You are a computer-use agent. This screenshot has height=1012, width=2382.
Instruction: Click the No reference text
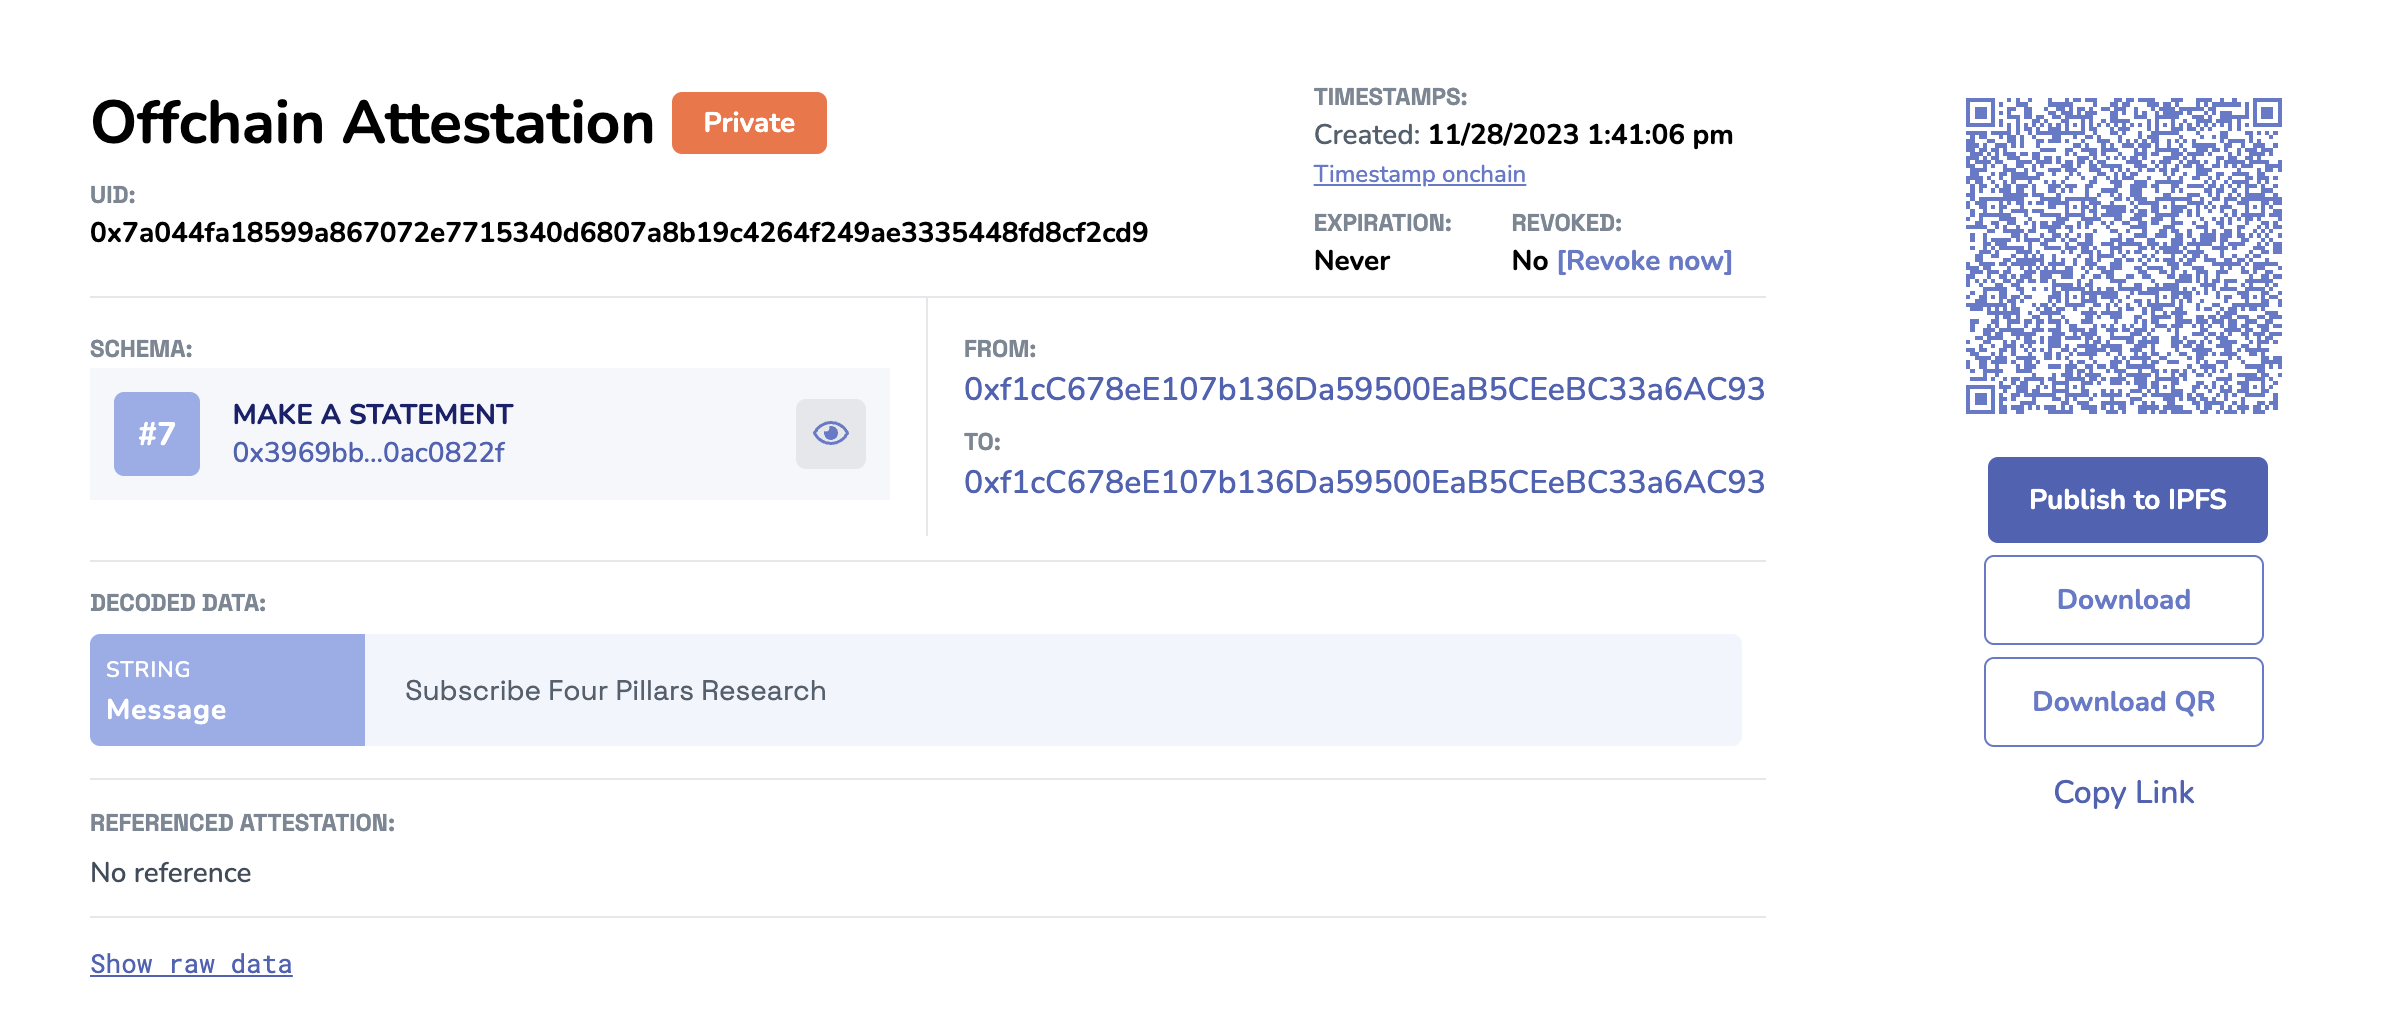tap(171, 873)
